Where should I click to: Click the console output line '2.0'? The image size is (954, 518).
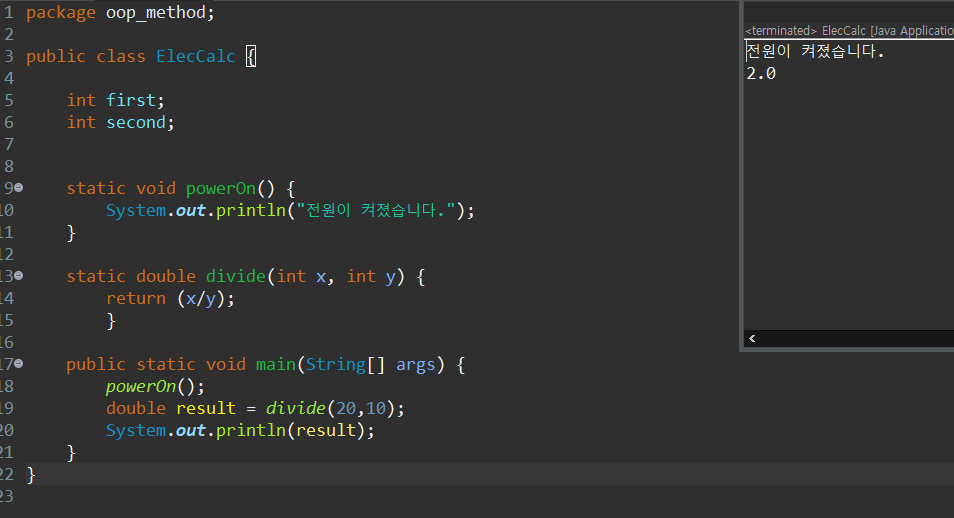click(x=761, y=74)
